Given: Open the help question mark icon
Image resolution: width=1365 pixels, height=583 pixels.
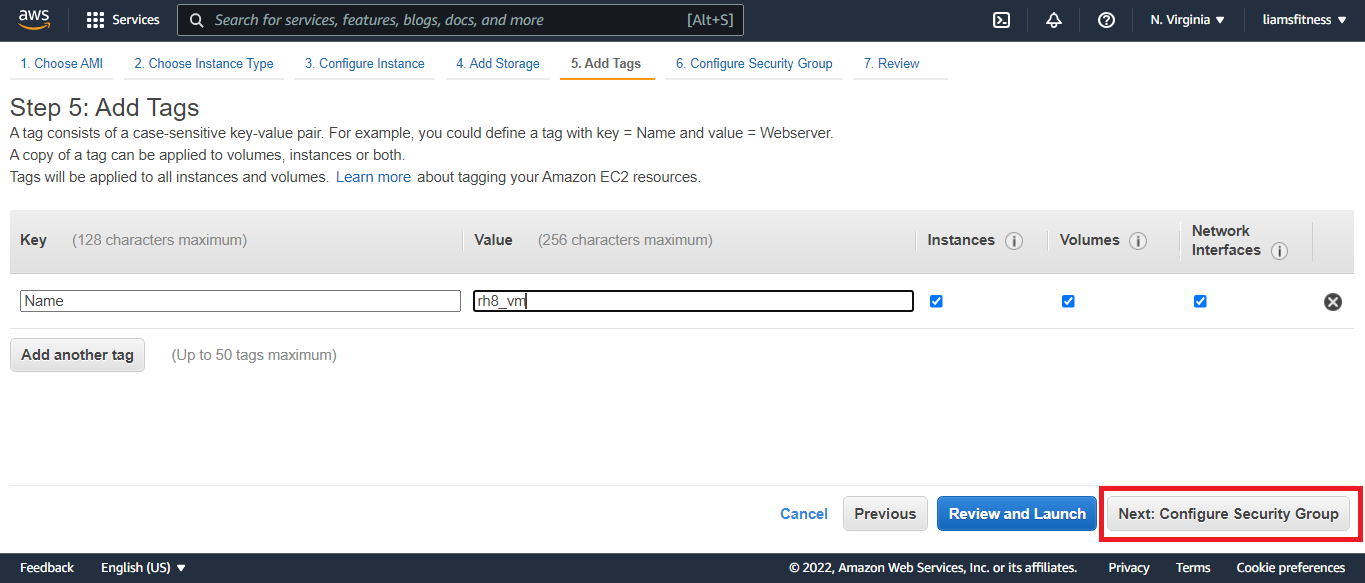Looking at the screenshot, I should 1106,20.
